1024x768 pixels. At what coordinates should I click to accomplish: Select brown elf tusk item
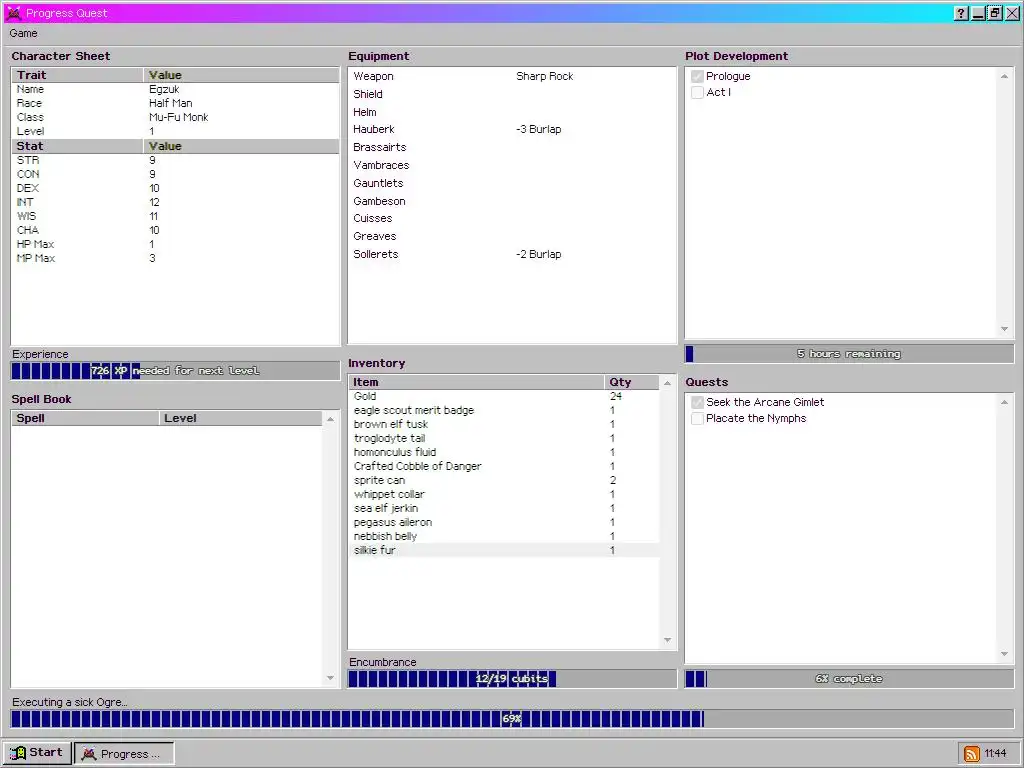pos(504,424)
